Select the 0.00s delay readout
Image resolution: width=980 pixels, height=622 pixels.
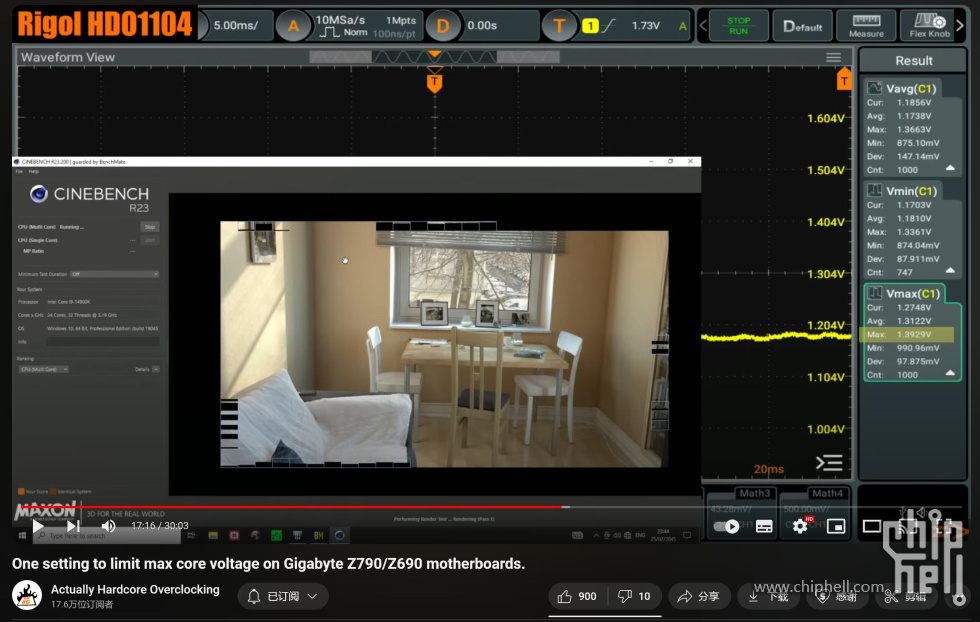click(x=482, y=26)
